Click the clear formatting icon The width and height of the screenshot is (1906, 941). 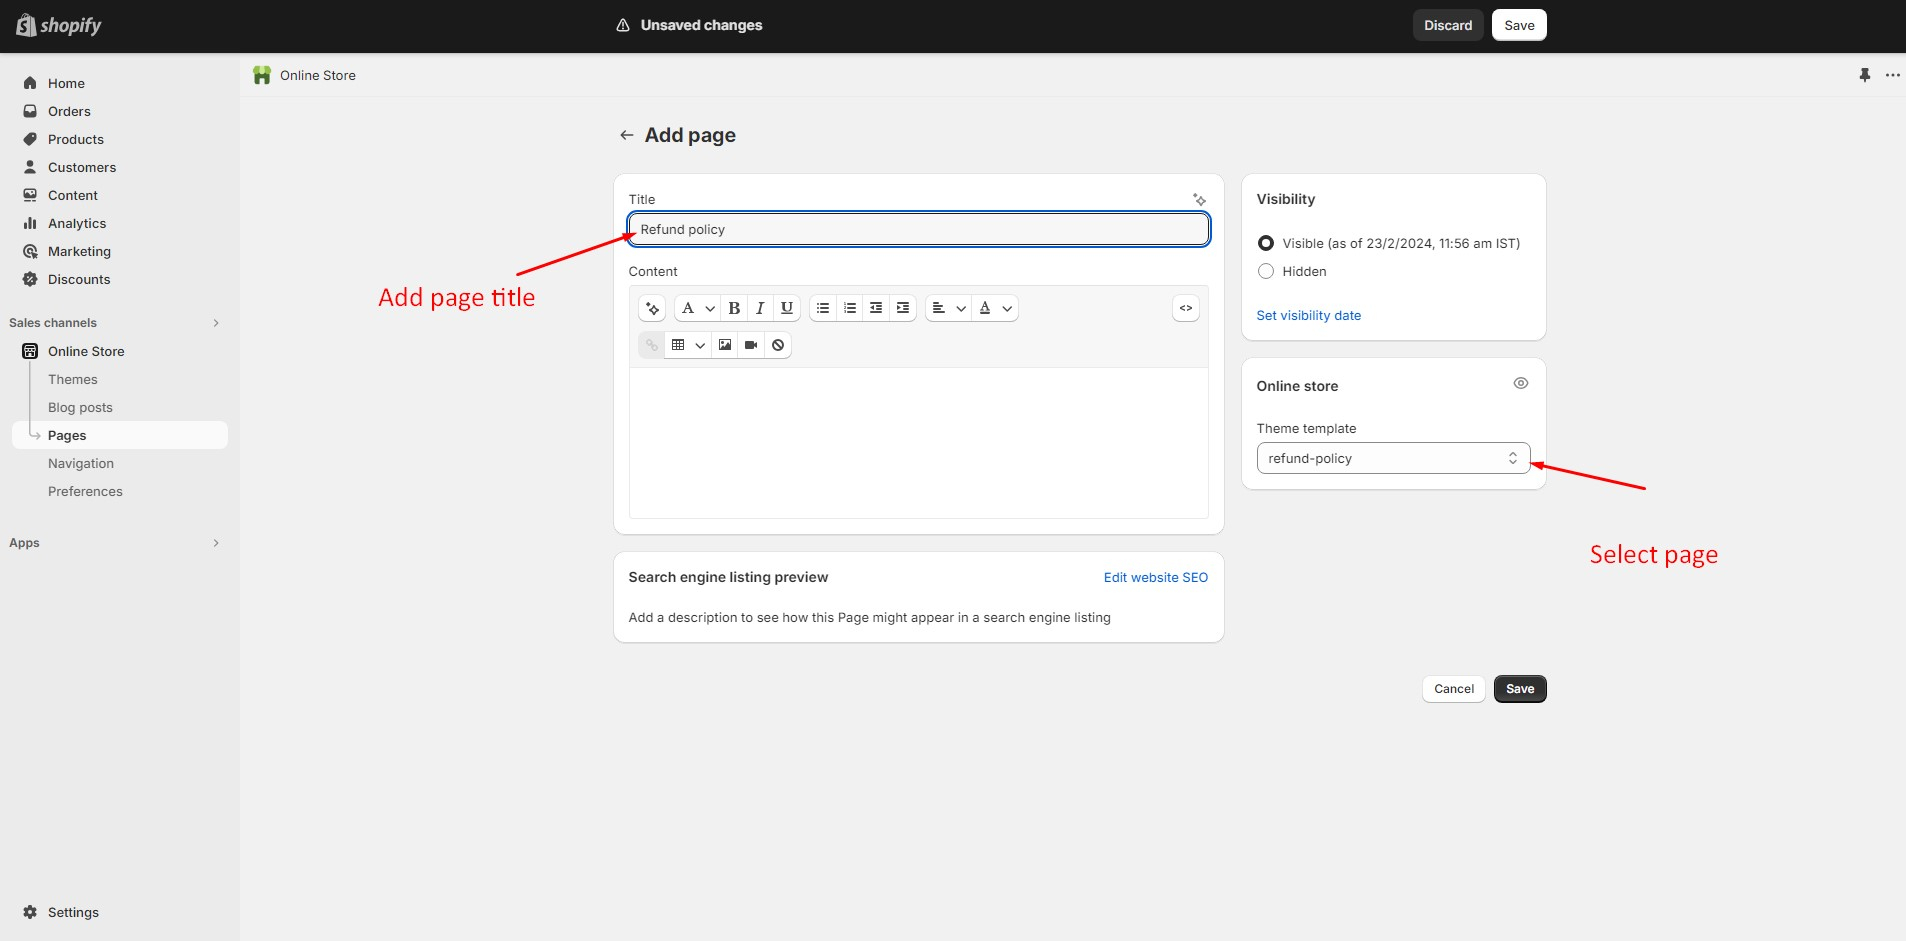click(778, 345)
